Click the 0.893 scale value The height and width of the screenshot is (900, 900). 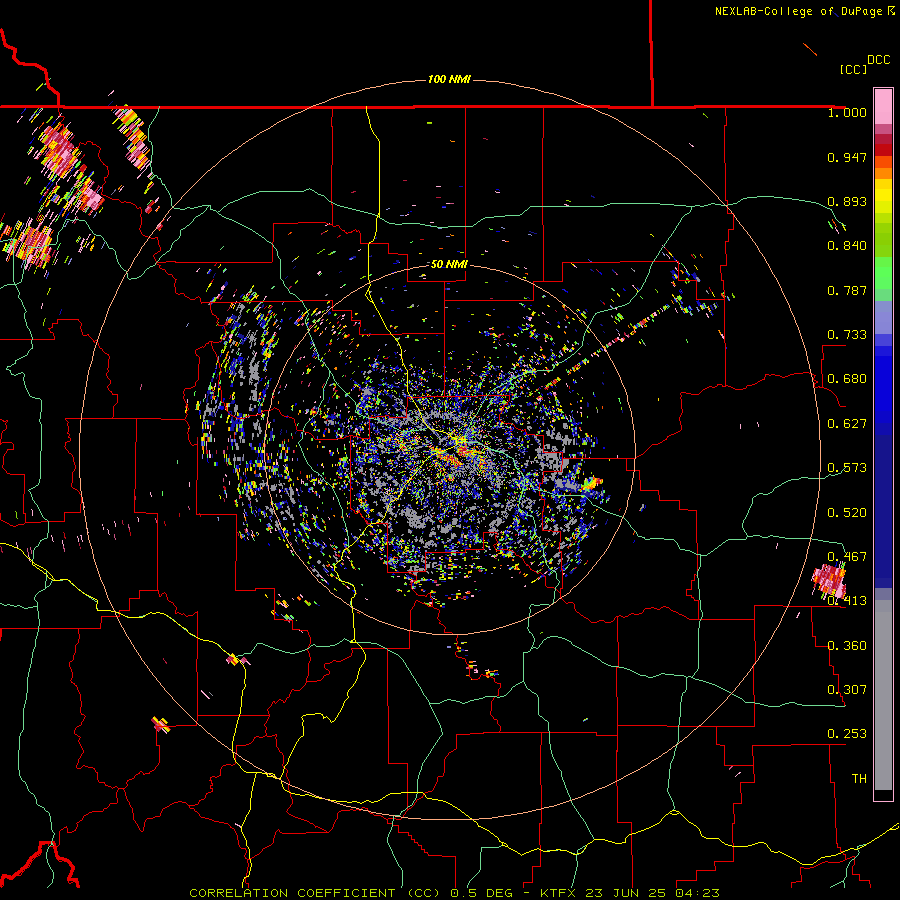(x=847, y=201)
